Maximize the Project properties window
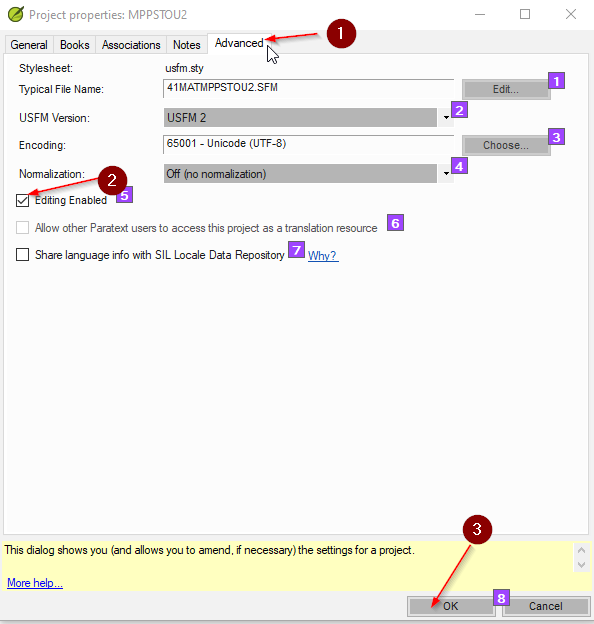This screenshot has width=594, height=624. click(525, 14)
